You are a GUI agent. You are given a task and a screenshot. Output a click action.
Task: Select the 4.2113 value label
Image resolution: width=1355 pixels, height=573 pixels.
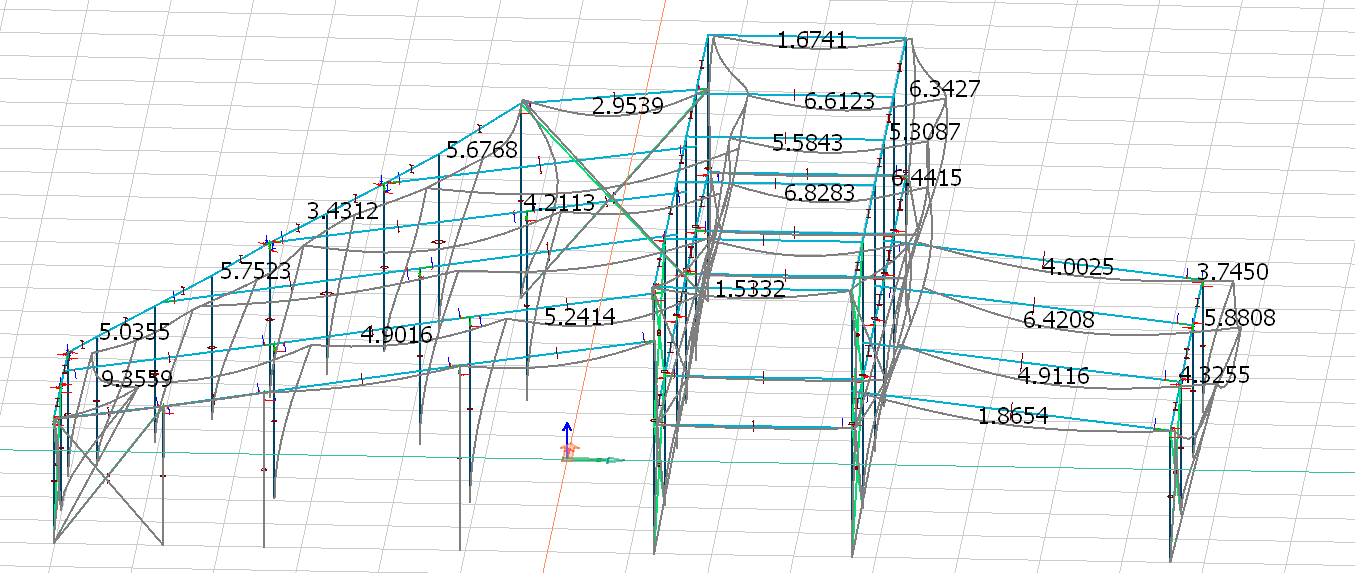[559, 204]
